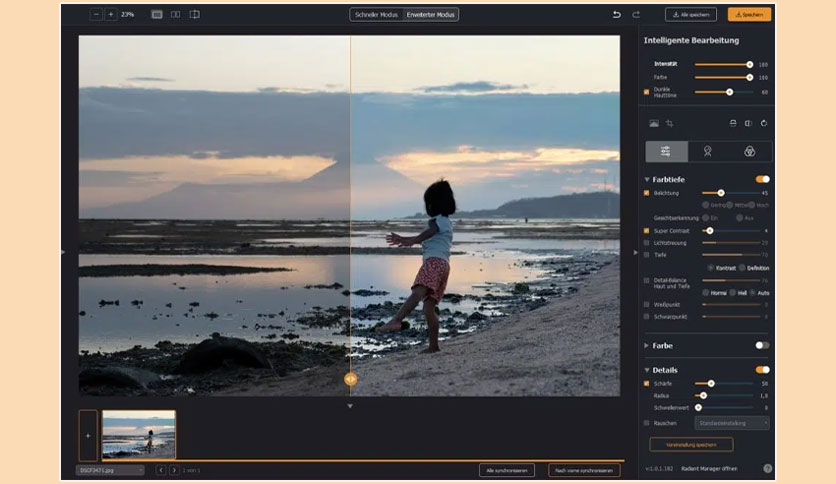Viewport: 836px width, 484px height.
Task: Uncheck Super Contrast checkbox
Action: pos(647,231)
